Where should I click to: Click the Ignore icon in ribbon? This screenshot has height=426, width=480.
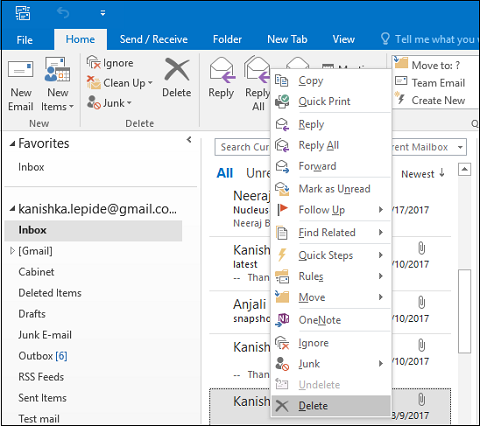coord(93,62)
